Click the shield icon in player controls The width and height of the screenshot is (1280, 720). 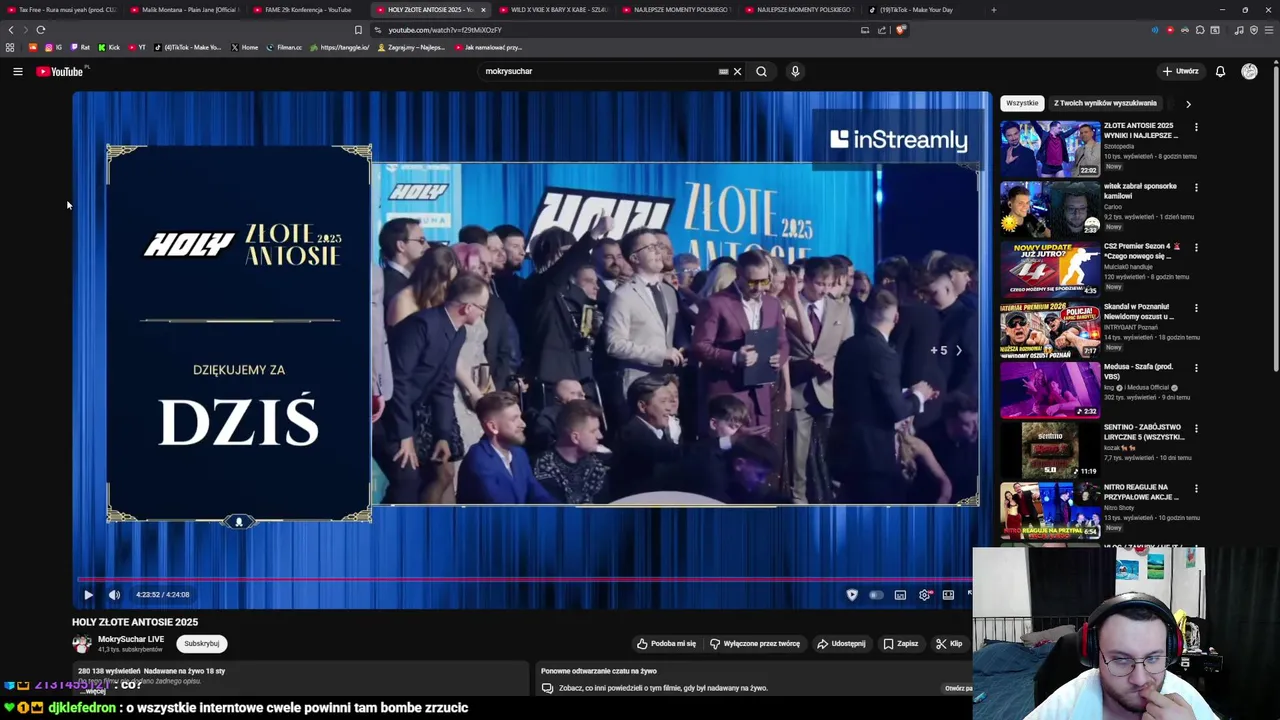pos(852,594)
